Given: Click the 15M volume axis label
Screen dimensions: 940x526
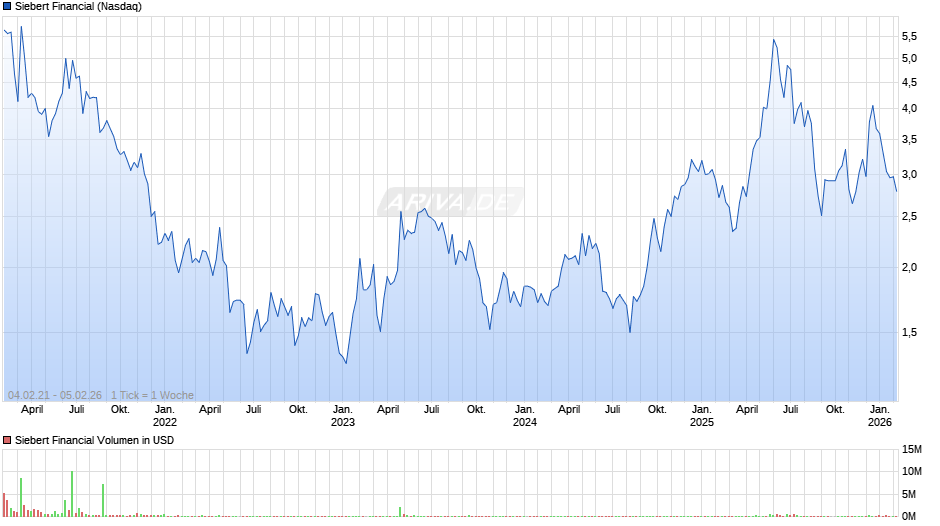Looking at the screenshot, I should tap(912, 450).
